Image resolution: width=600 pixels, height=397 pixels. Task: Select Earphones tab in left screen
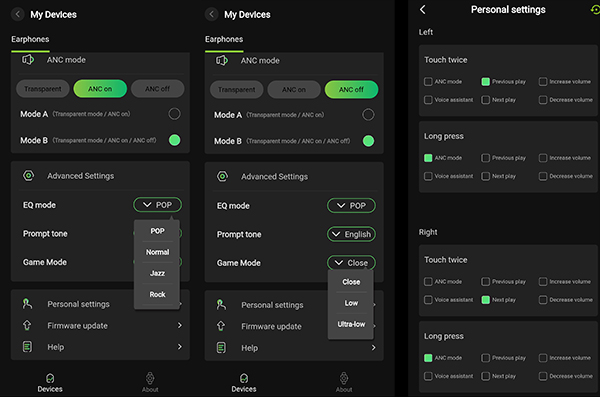(x=30, y=39)
